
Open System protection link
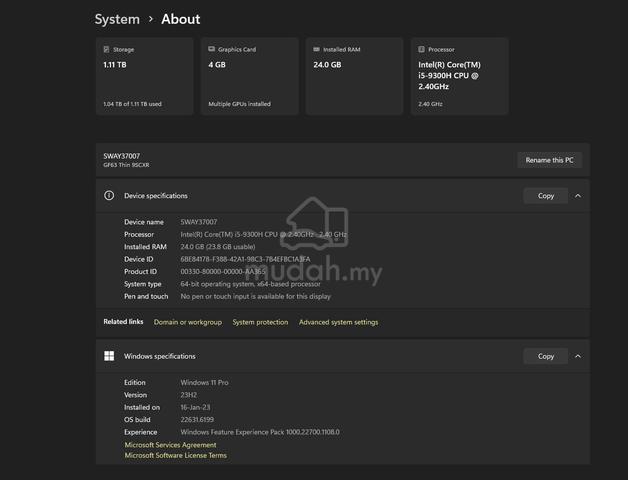pyautogui.click(x=260, y=322)
